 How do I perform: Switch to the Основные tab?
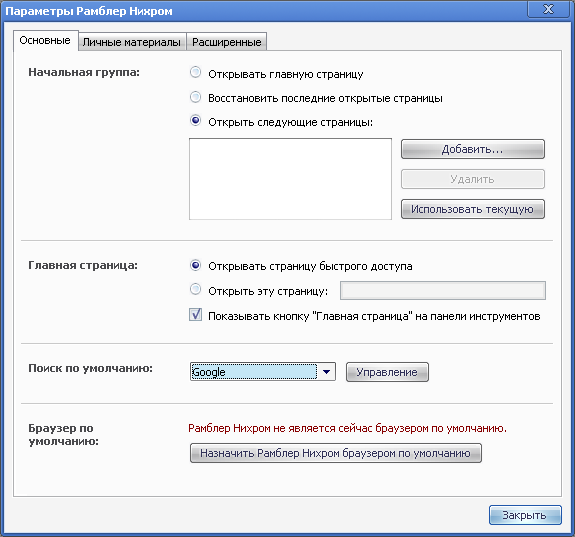(x=45, y=40)
